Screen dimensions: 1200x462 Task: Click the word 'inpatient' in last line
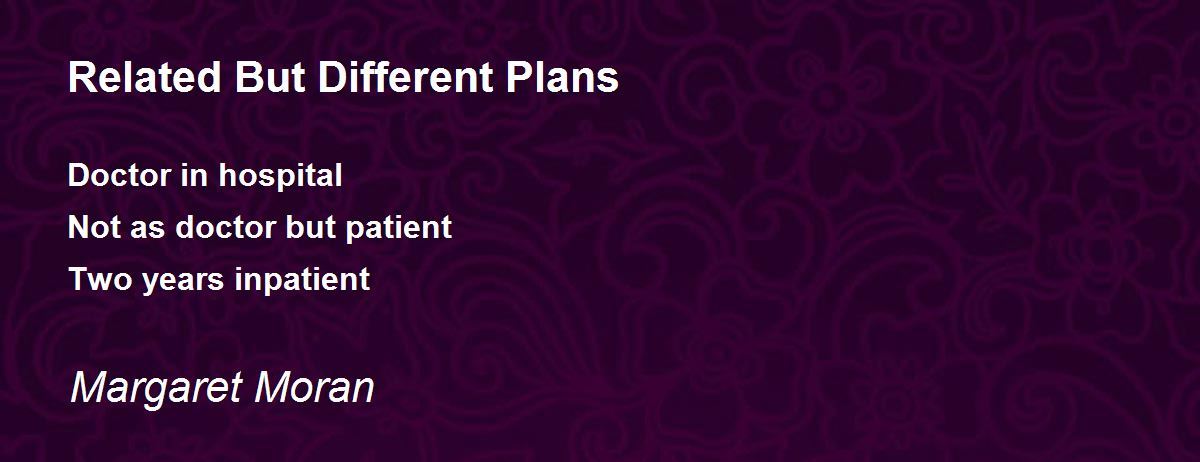tap(303, 282)
